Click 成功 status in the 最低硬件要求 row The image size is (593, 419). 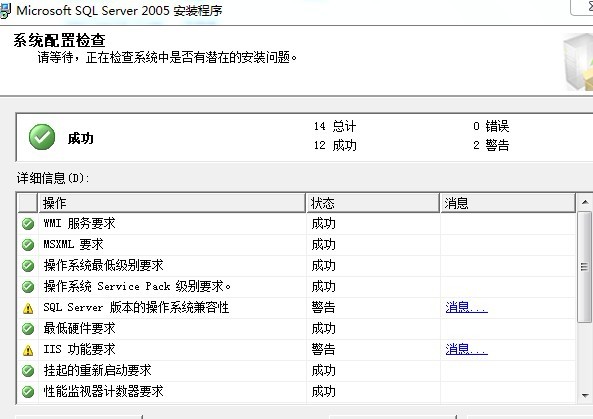click(323, 328)
